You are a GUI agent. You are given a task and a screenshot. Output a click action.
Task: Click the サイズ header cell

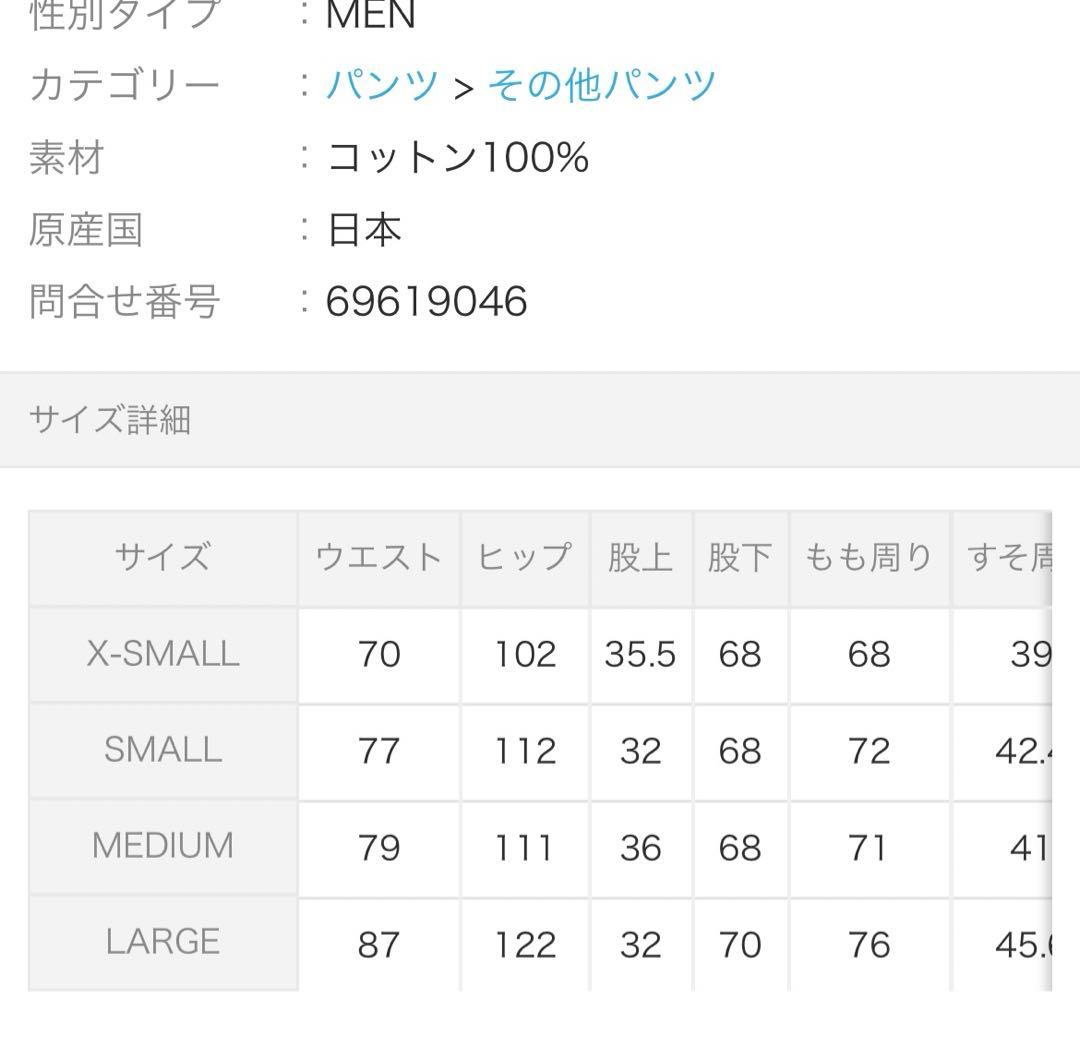pyautogui.click(x=163, y=557)
